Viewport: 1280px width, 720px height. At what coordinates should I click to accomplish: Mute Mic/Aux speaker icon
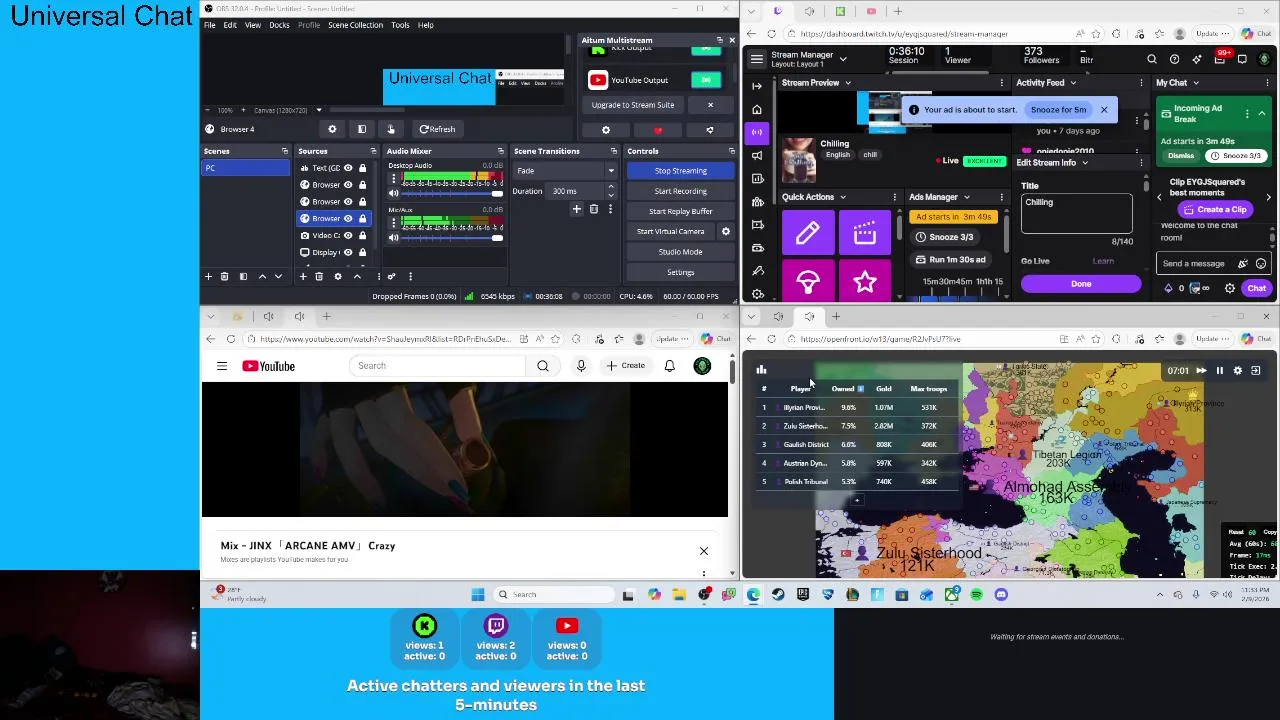pyautogui.click(x=393, y=237)
